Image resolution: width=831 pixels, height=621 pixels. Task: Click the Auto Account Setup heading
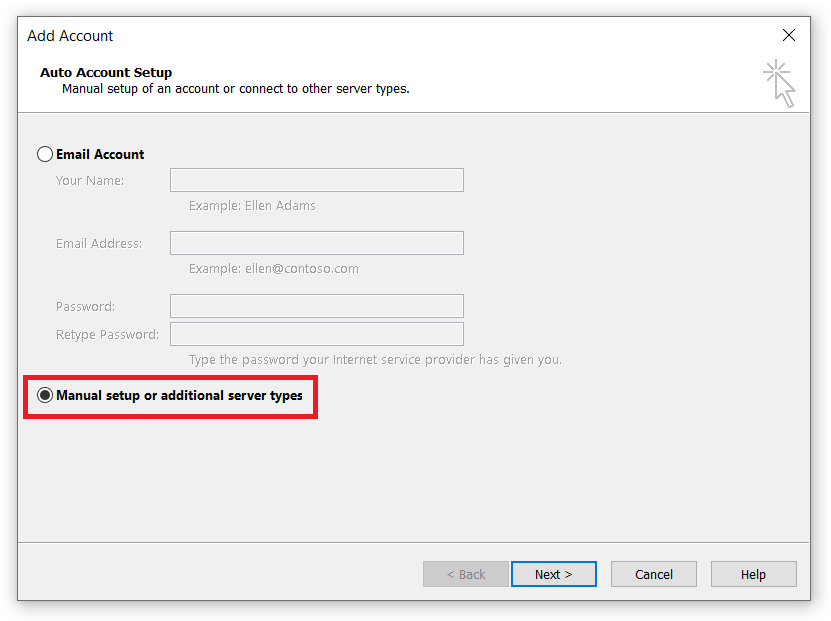(x=105, y=72)
